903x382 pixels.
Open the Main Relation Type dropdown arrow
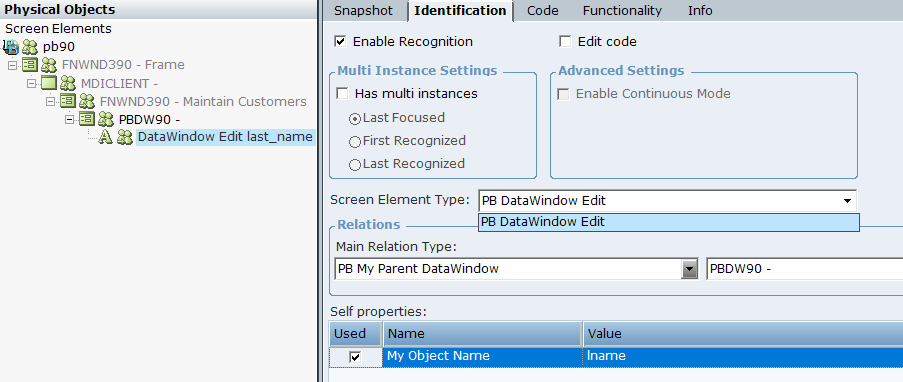coord(689,269)
